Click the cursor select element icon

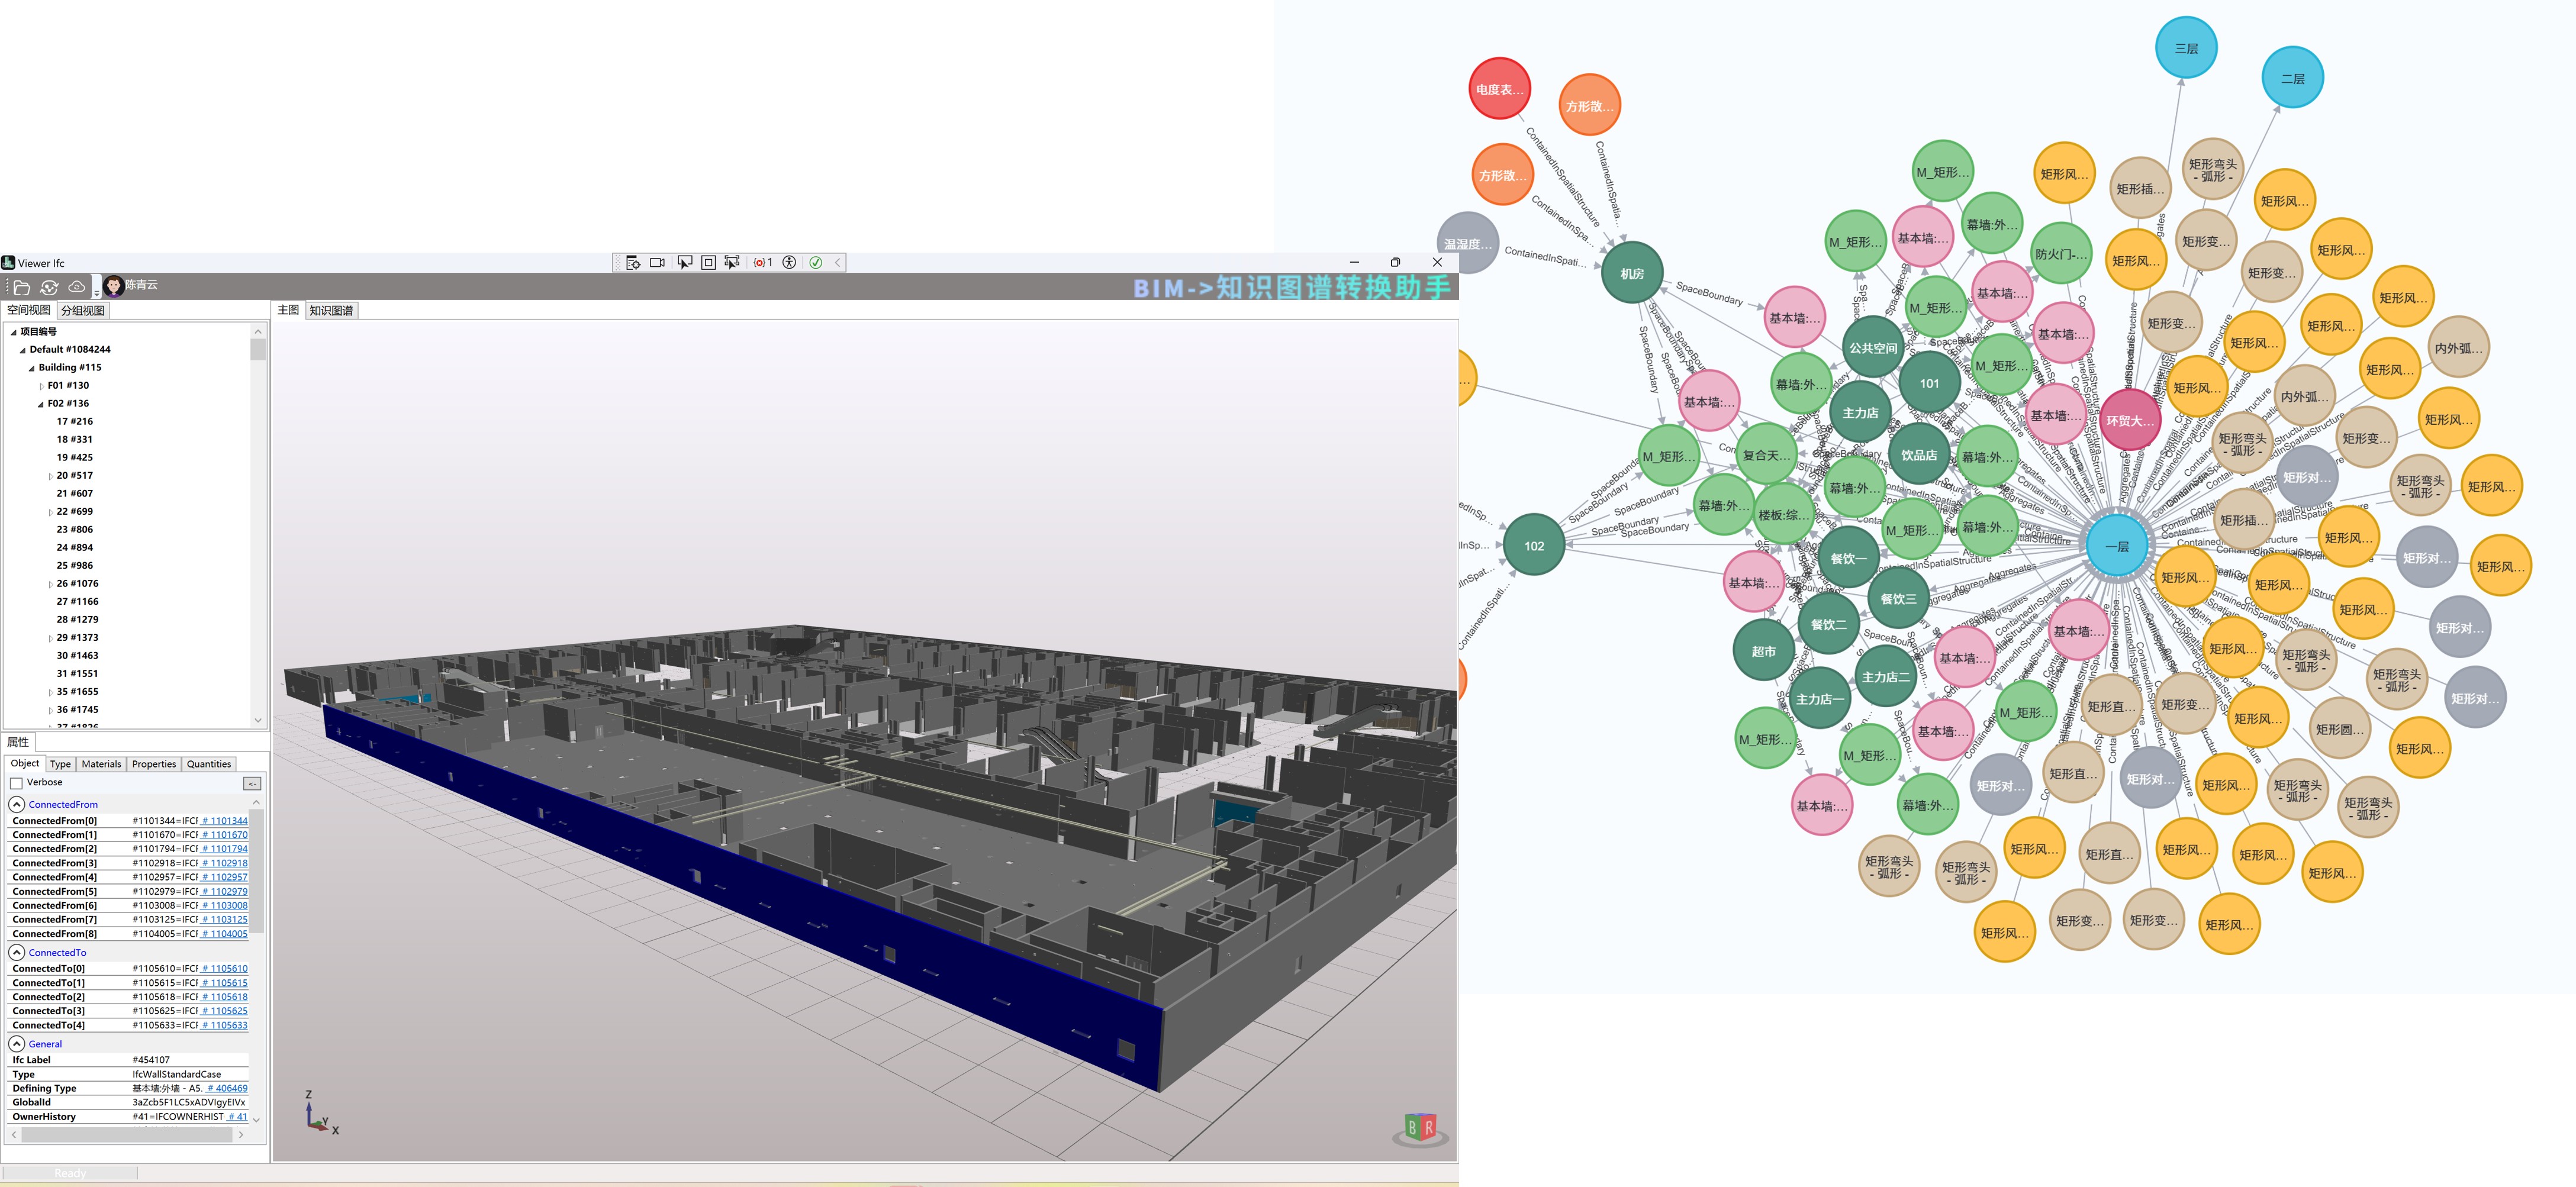[x=685, y=263]
